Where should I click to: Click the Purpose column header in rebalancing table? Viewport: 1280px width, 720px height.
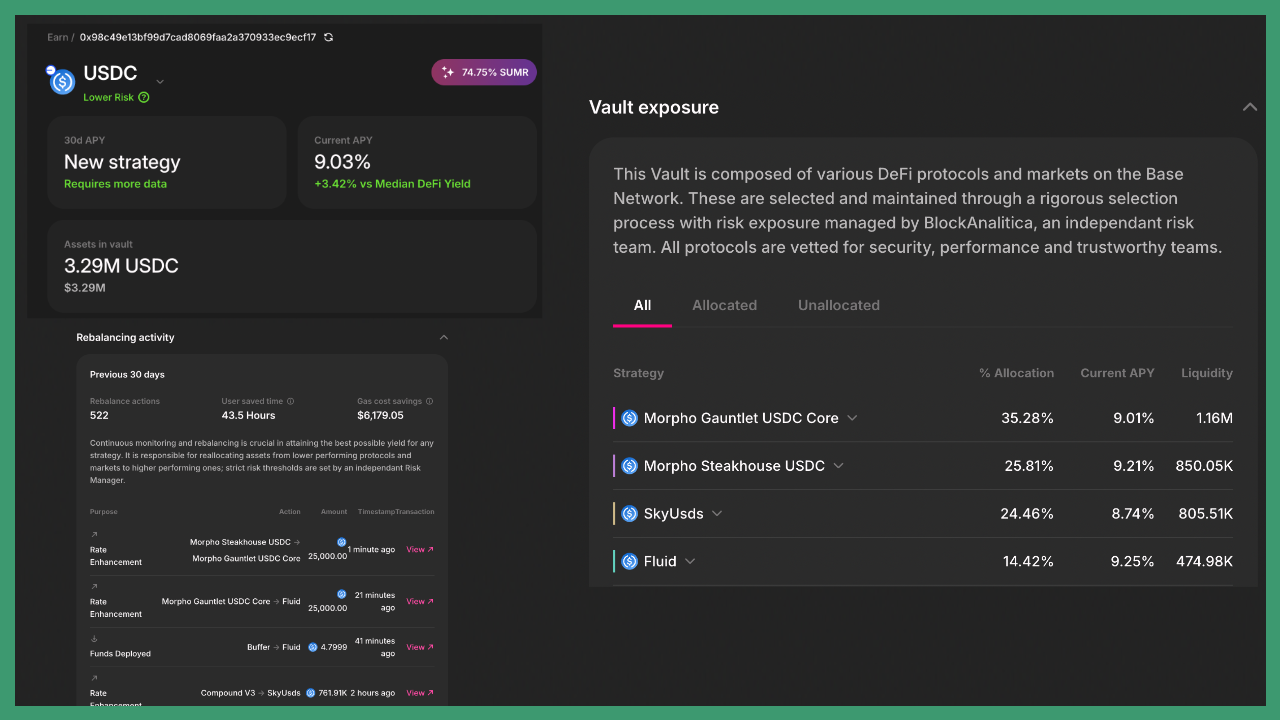(103, 512)
